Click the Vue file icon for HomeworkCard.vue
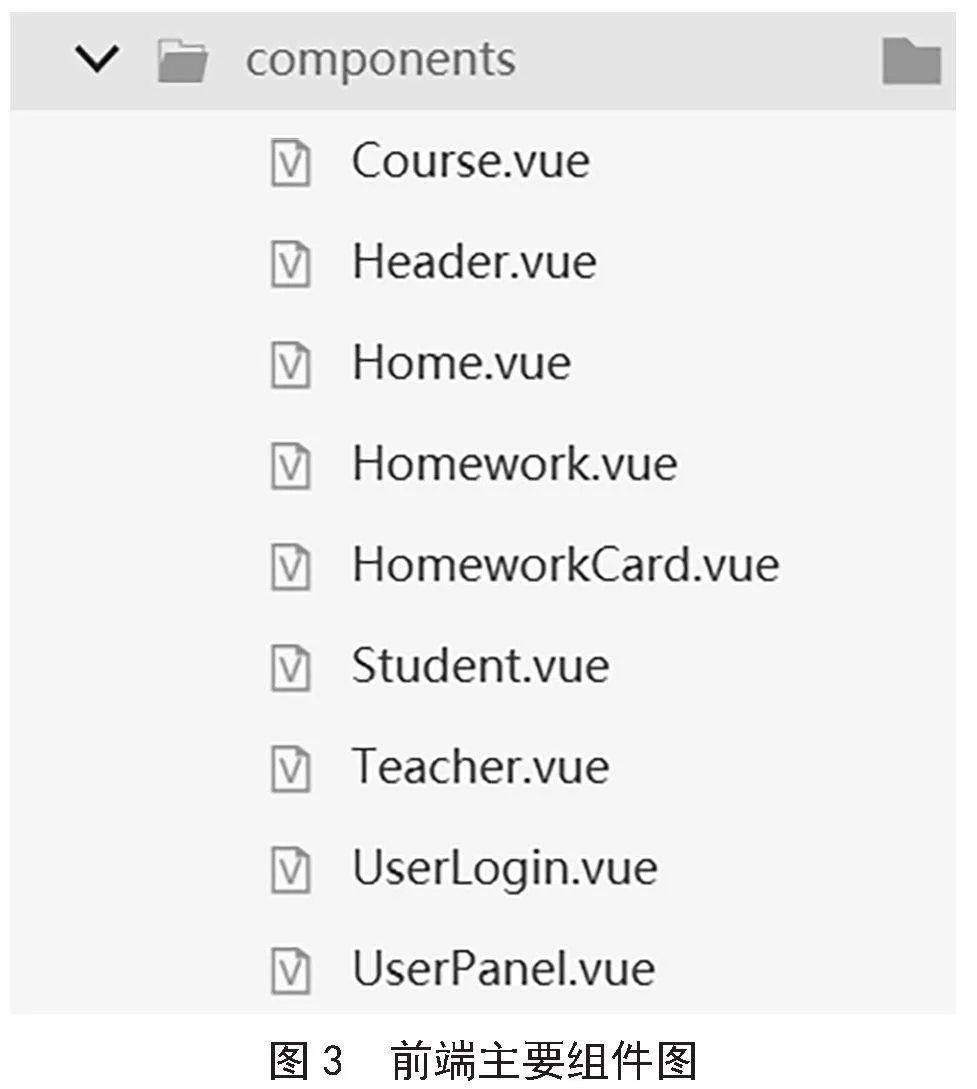This screenshot has width=977, height=1089. coord(290,567)
